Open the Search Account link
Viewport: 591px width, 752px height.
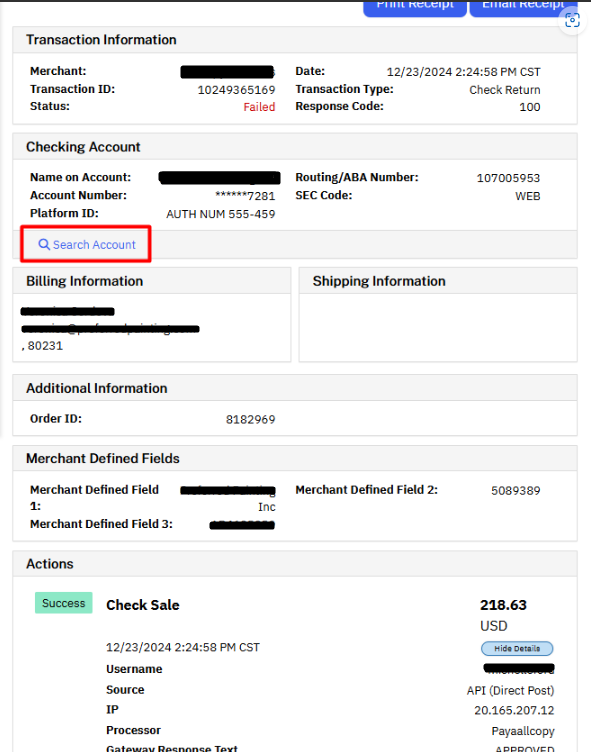point(87,245)
